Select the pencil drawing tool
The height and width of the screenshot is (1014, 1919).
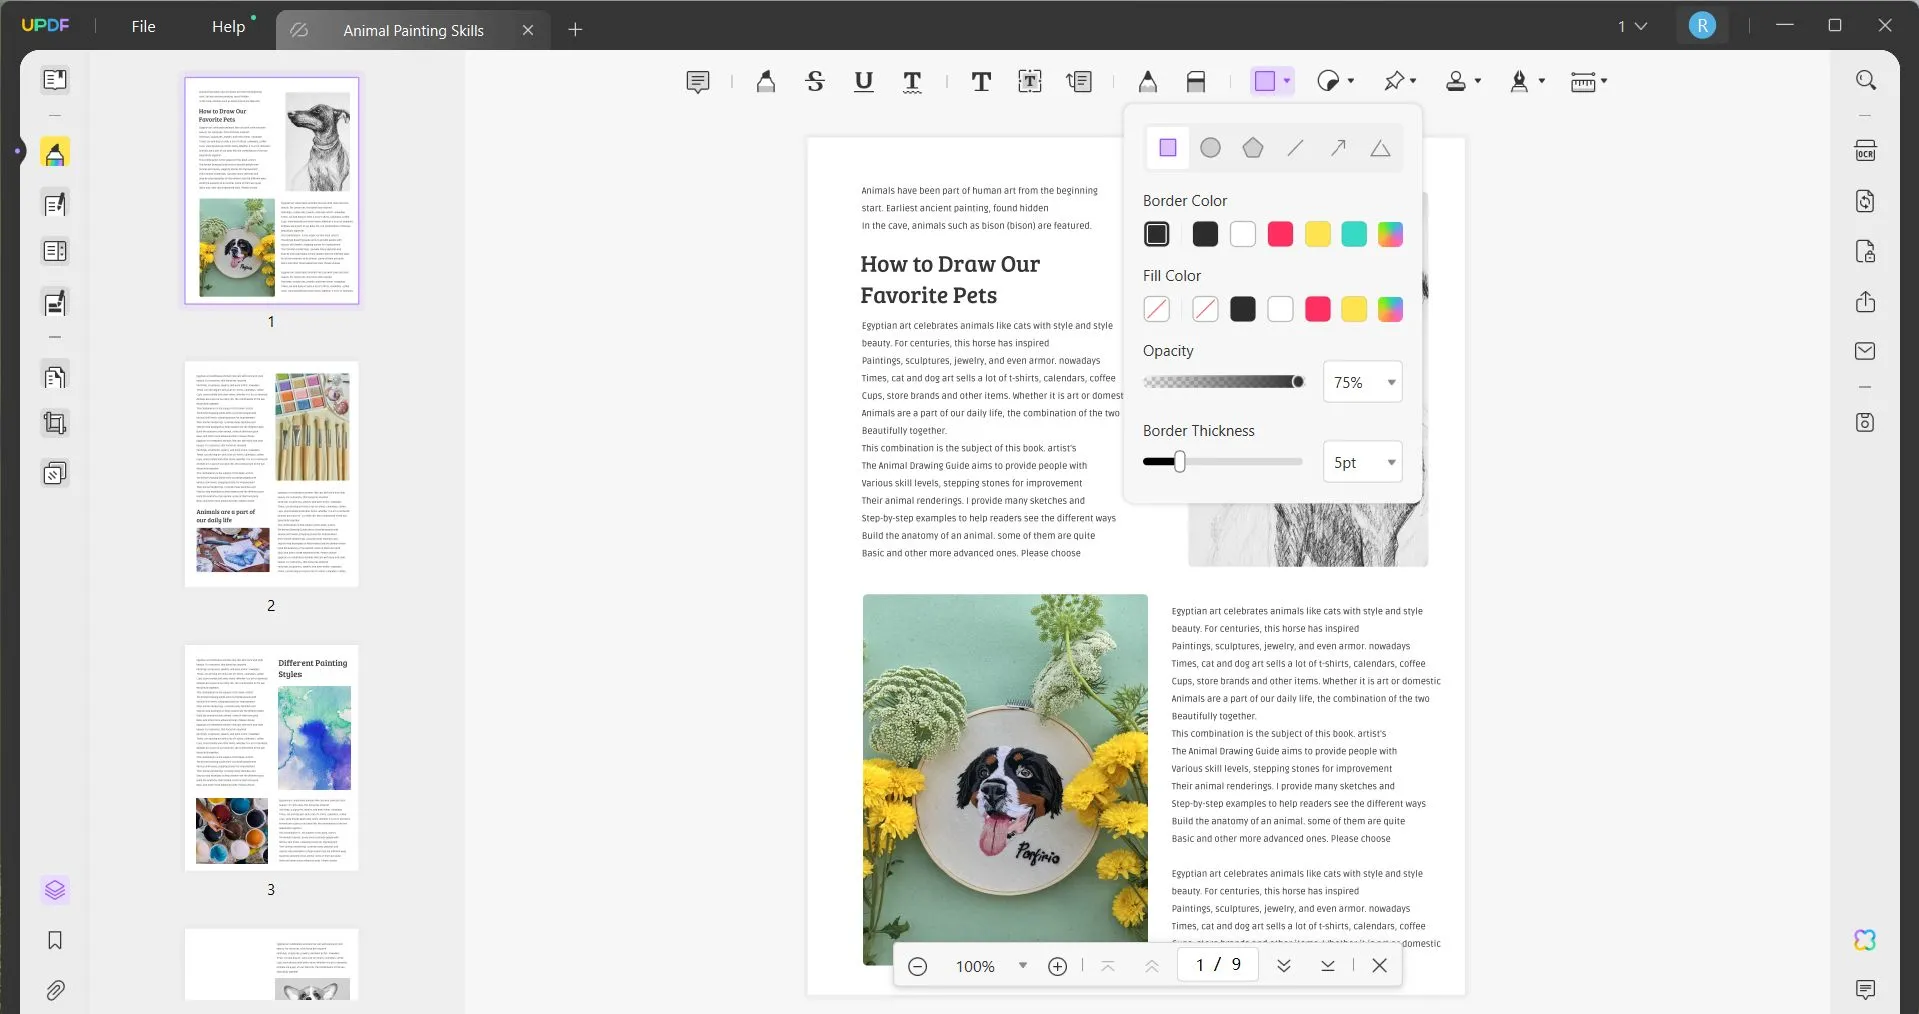click(1148, 82)
